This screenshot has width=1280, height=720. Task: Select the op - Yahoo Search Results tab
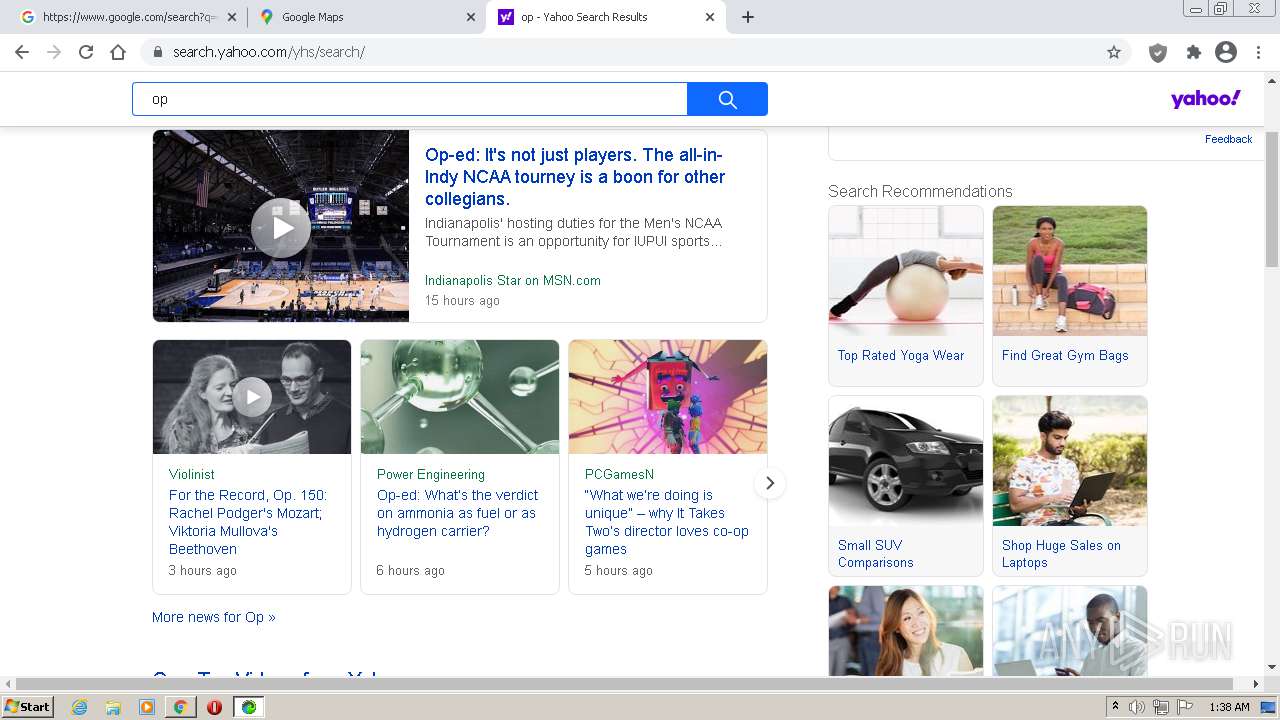[x=605, y=17]
